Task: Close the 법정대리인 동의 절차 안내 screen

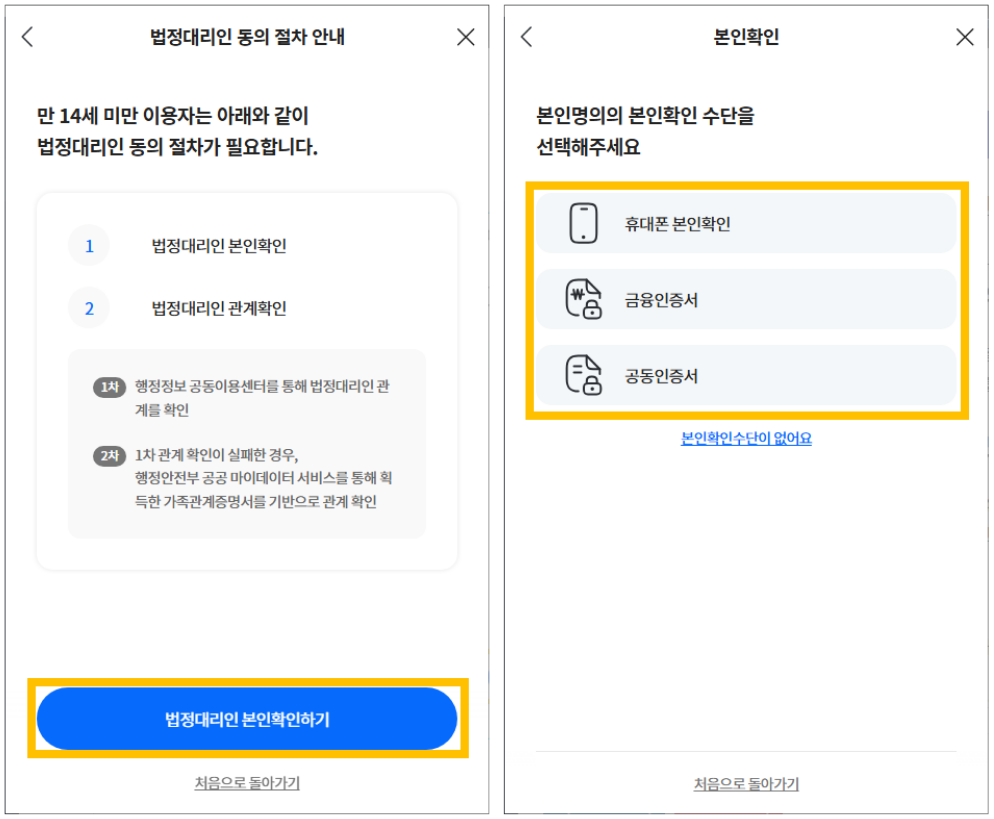Action: (x=465, y=38)
